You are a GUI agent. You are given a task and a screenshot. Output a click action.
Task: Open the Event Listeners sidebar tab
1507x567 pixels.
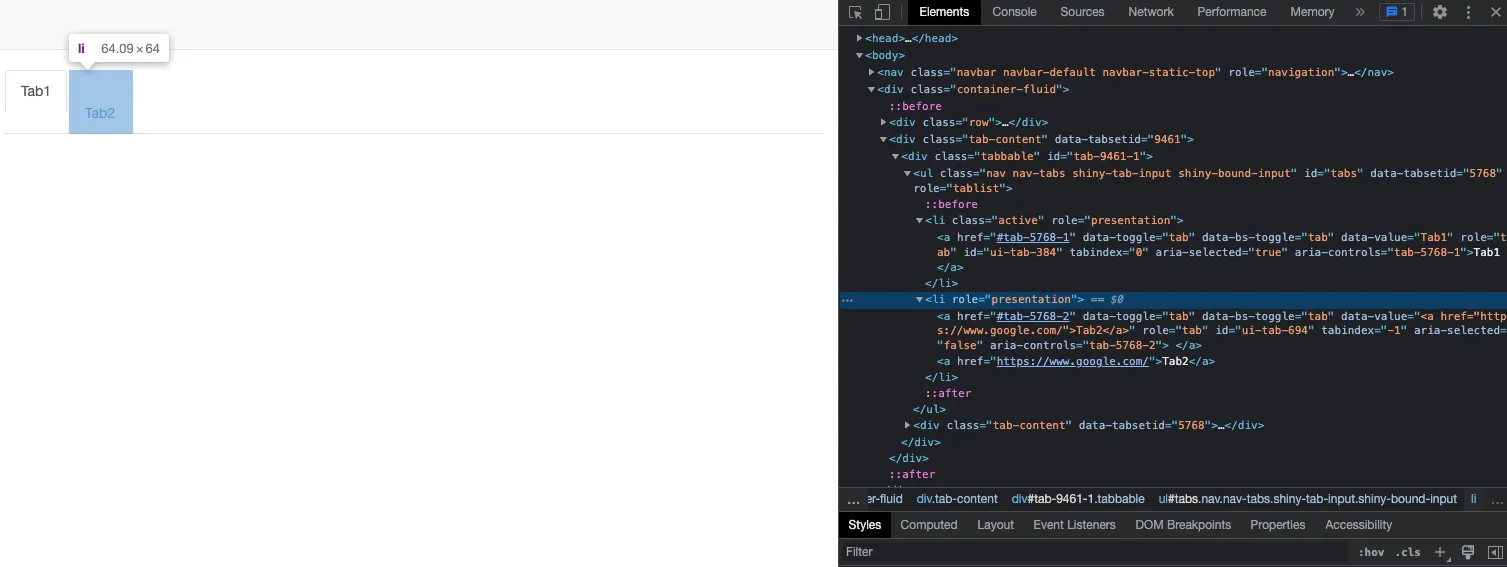click(1074, 525)
